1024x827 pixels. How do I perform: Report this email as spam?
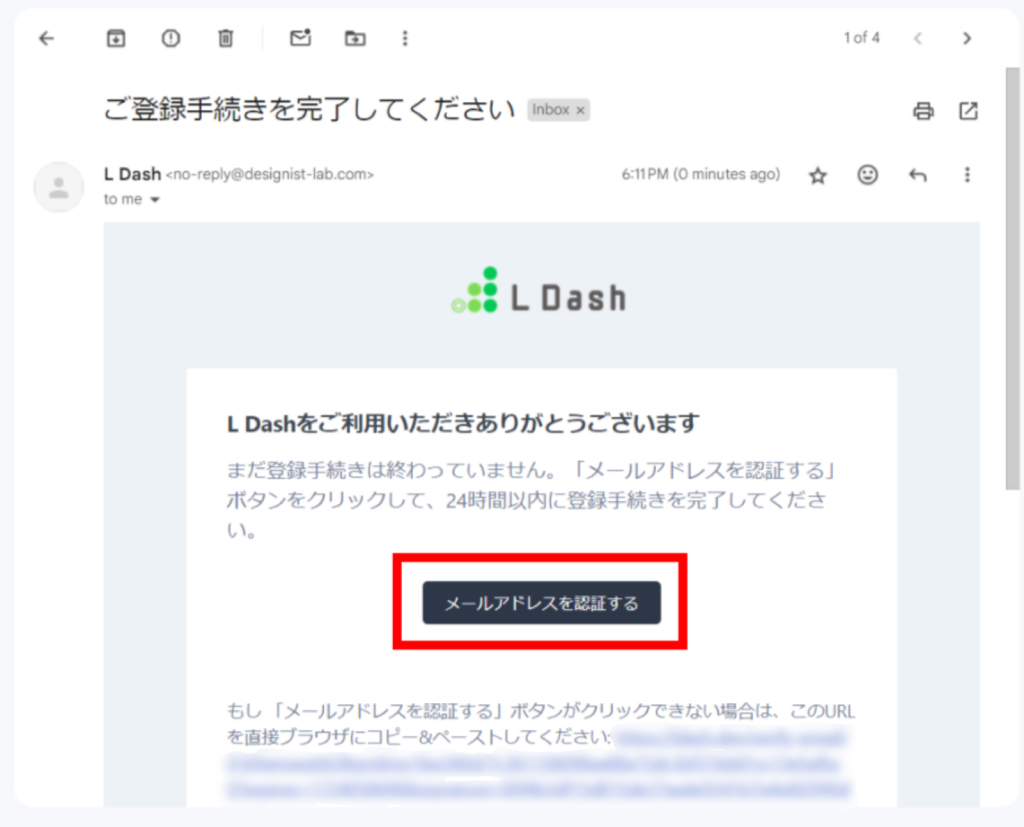171,39
